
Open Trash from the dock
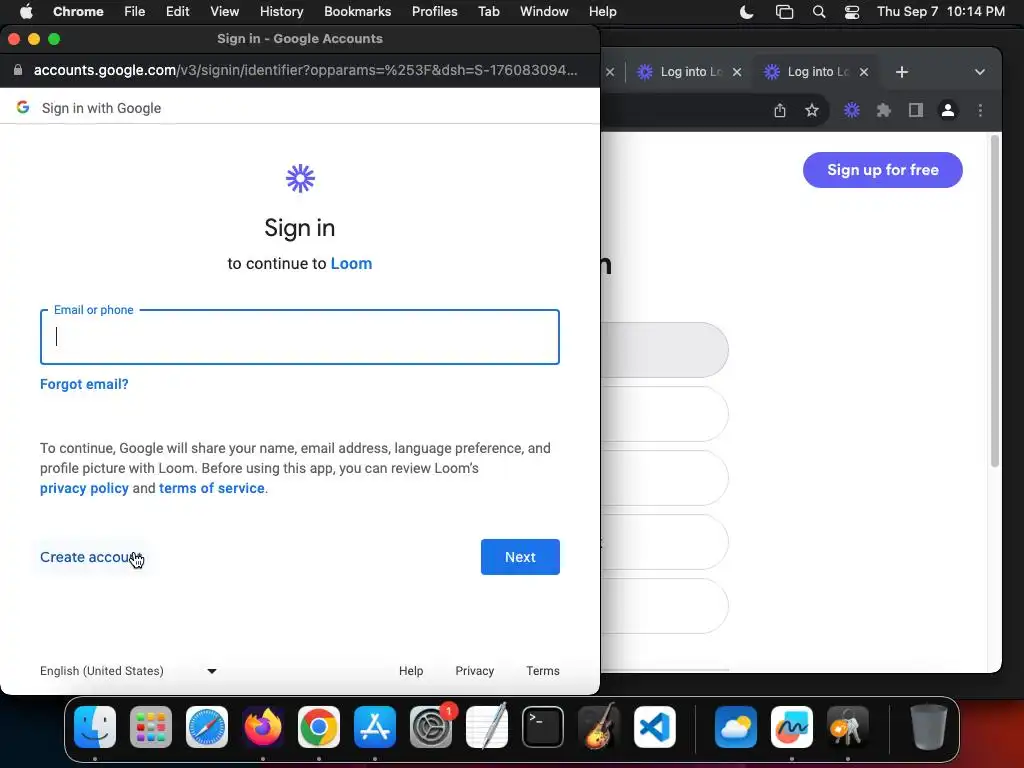coord(929,727)
